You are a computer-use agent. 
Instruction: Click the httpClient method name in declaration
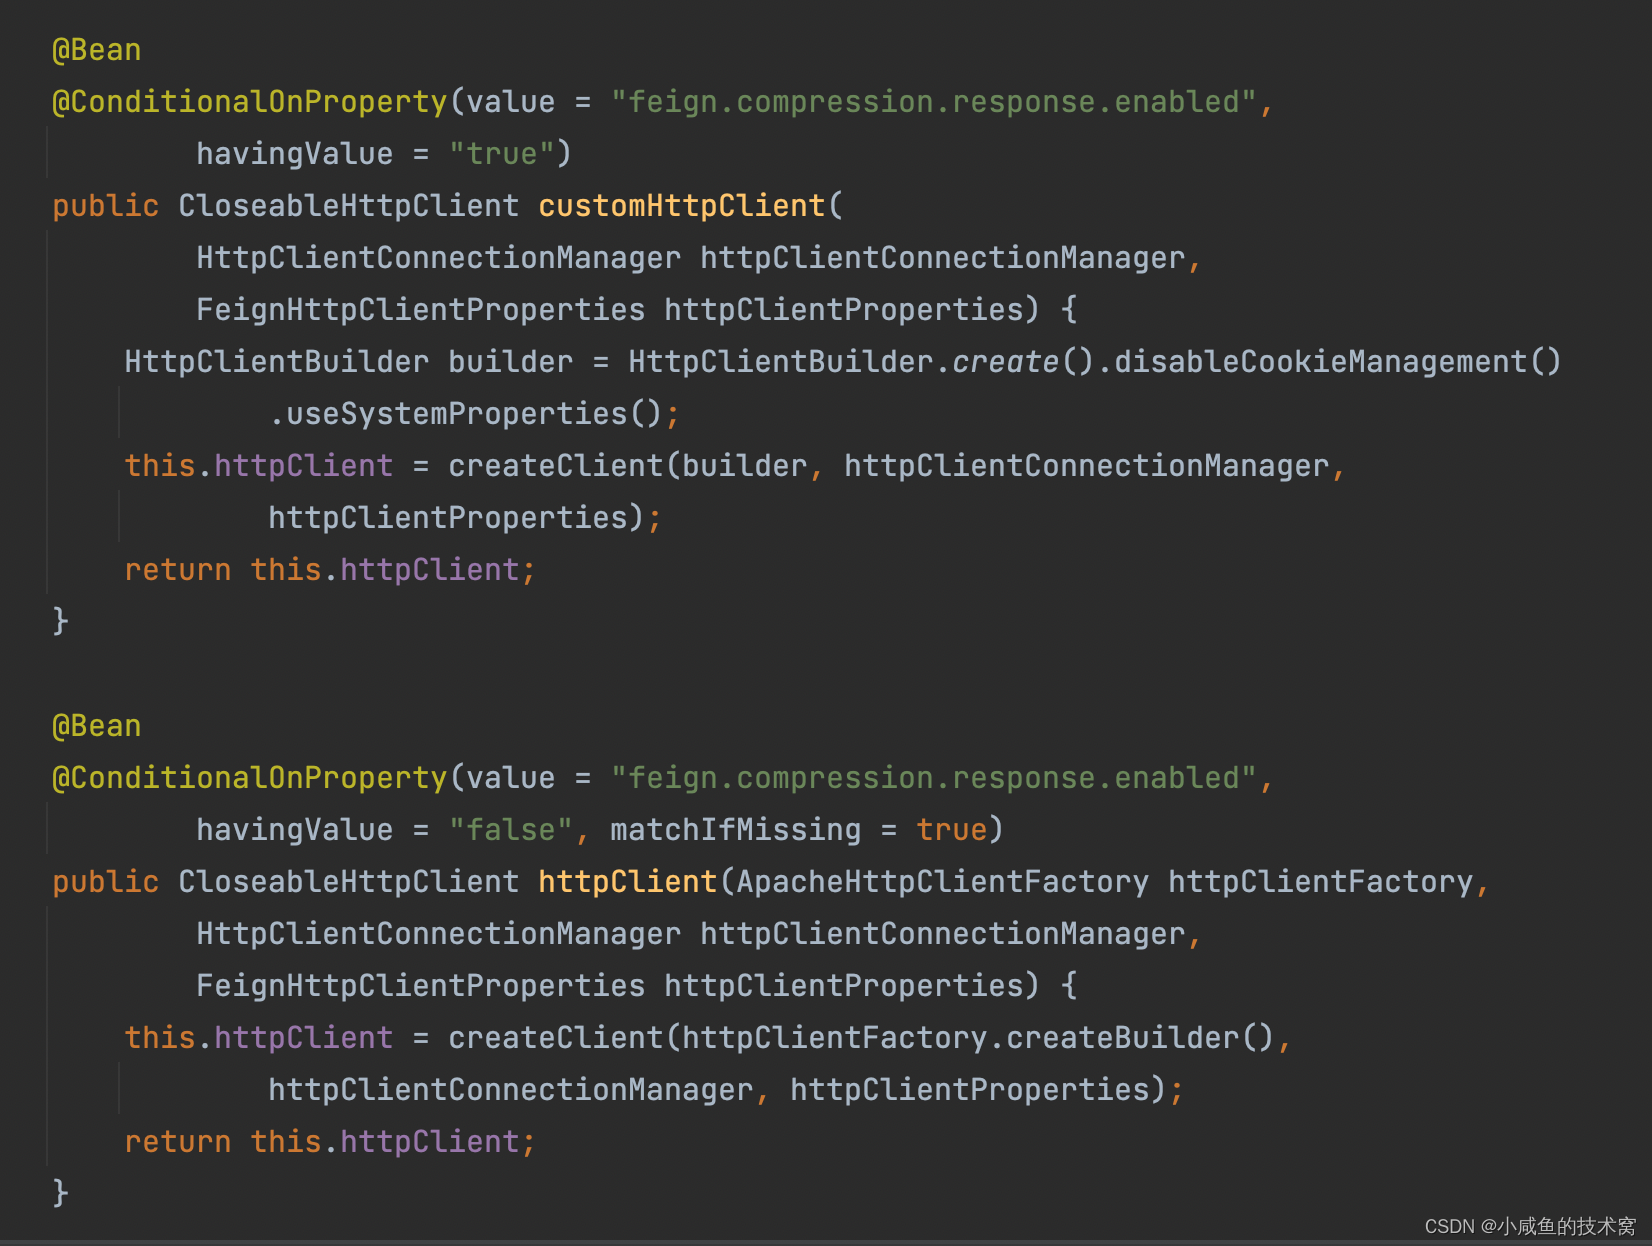coord(627,882)
